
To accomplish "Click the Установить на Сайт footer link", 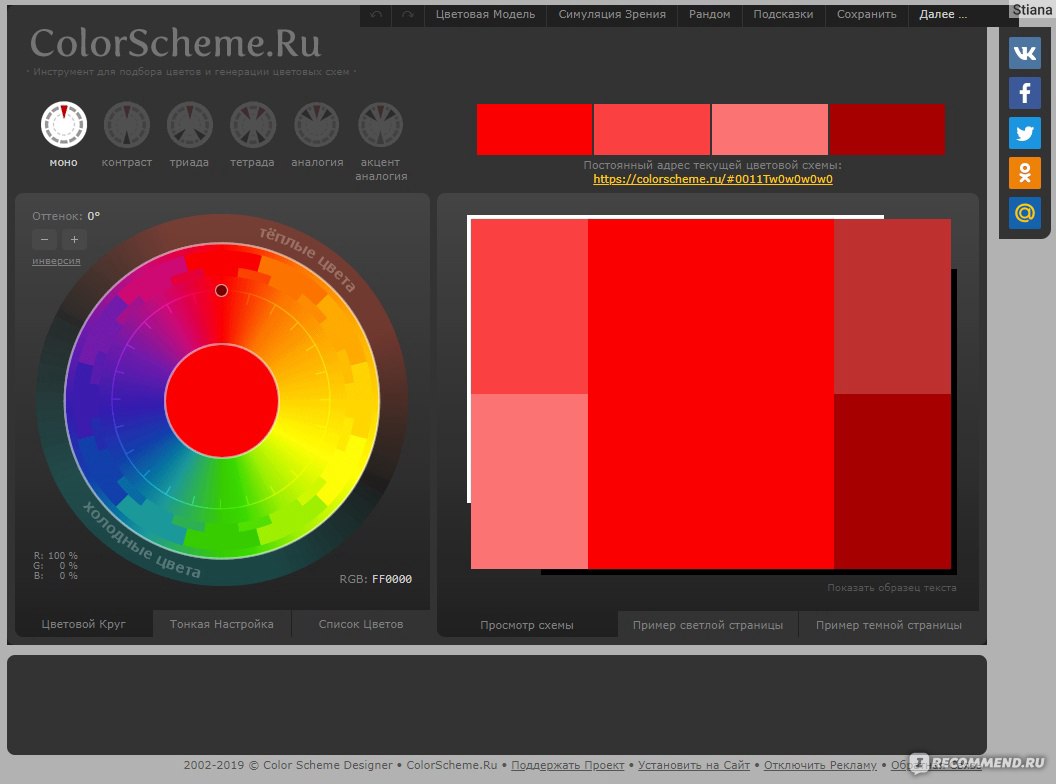I will click(694, 765).
